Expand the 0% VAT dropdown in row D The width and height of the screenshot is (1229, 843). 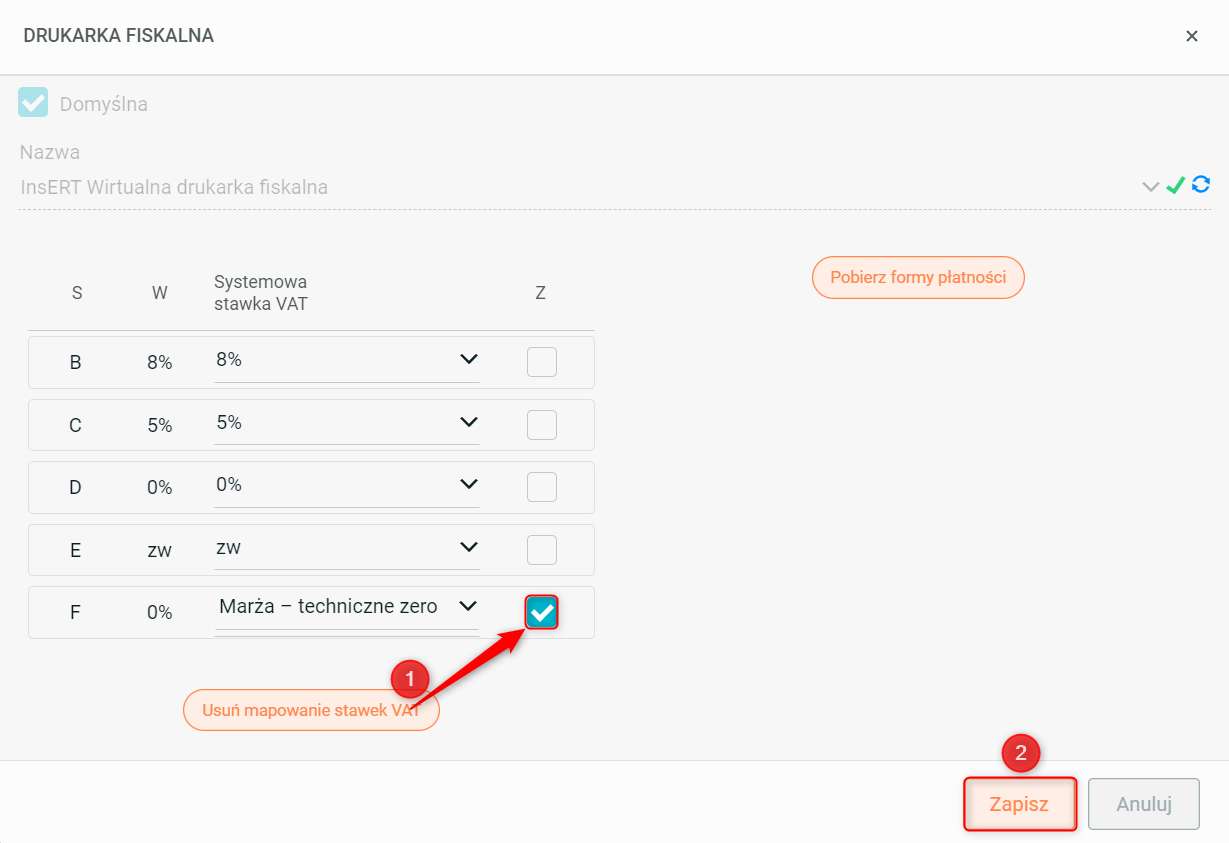pos(468,484)
